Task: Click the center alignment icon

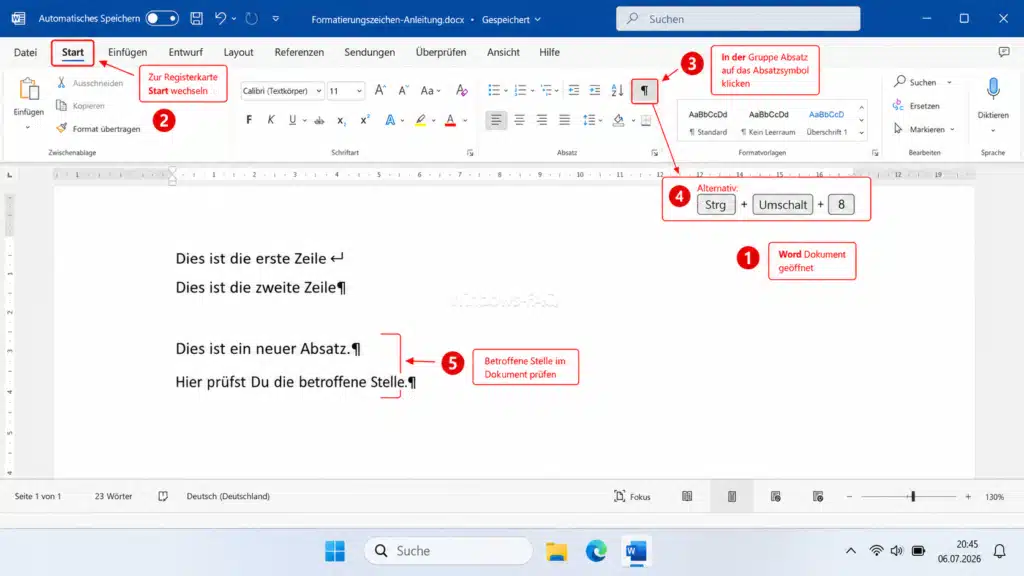Action: [x=519, y=120]
